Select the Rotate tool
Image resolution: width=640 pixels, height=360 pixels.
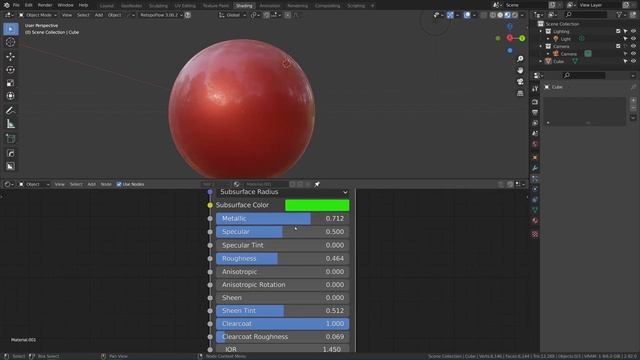11,70
